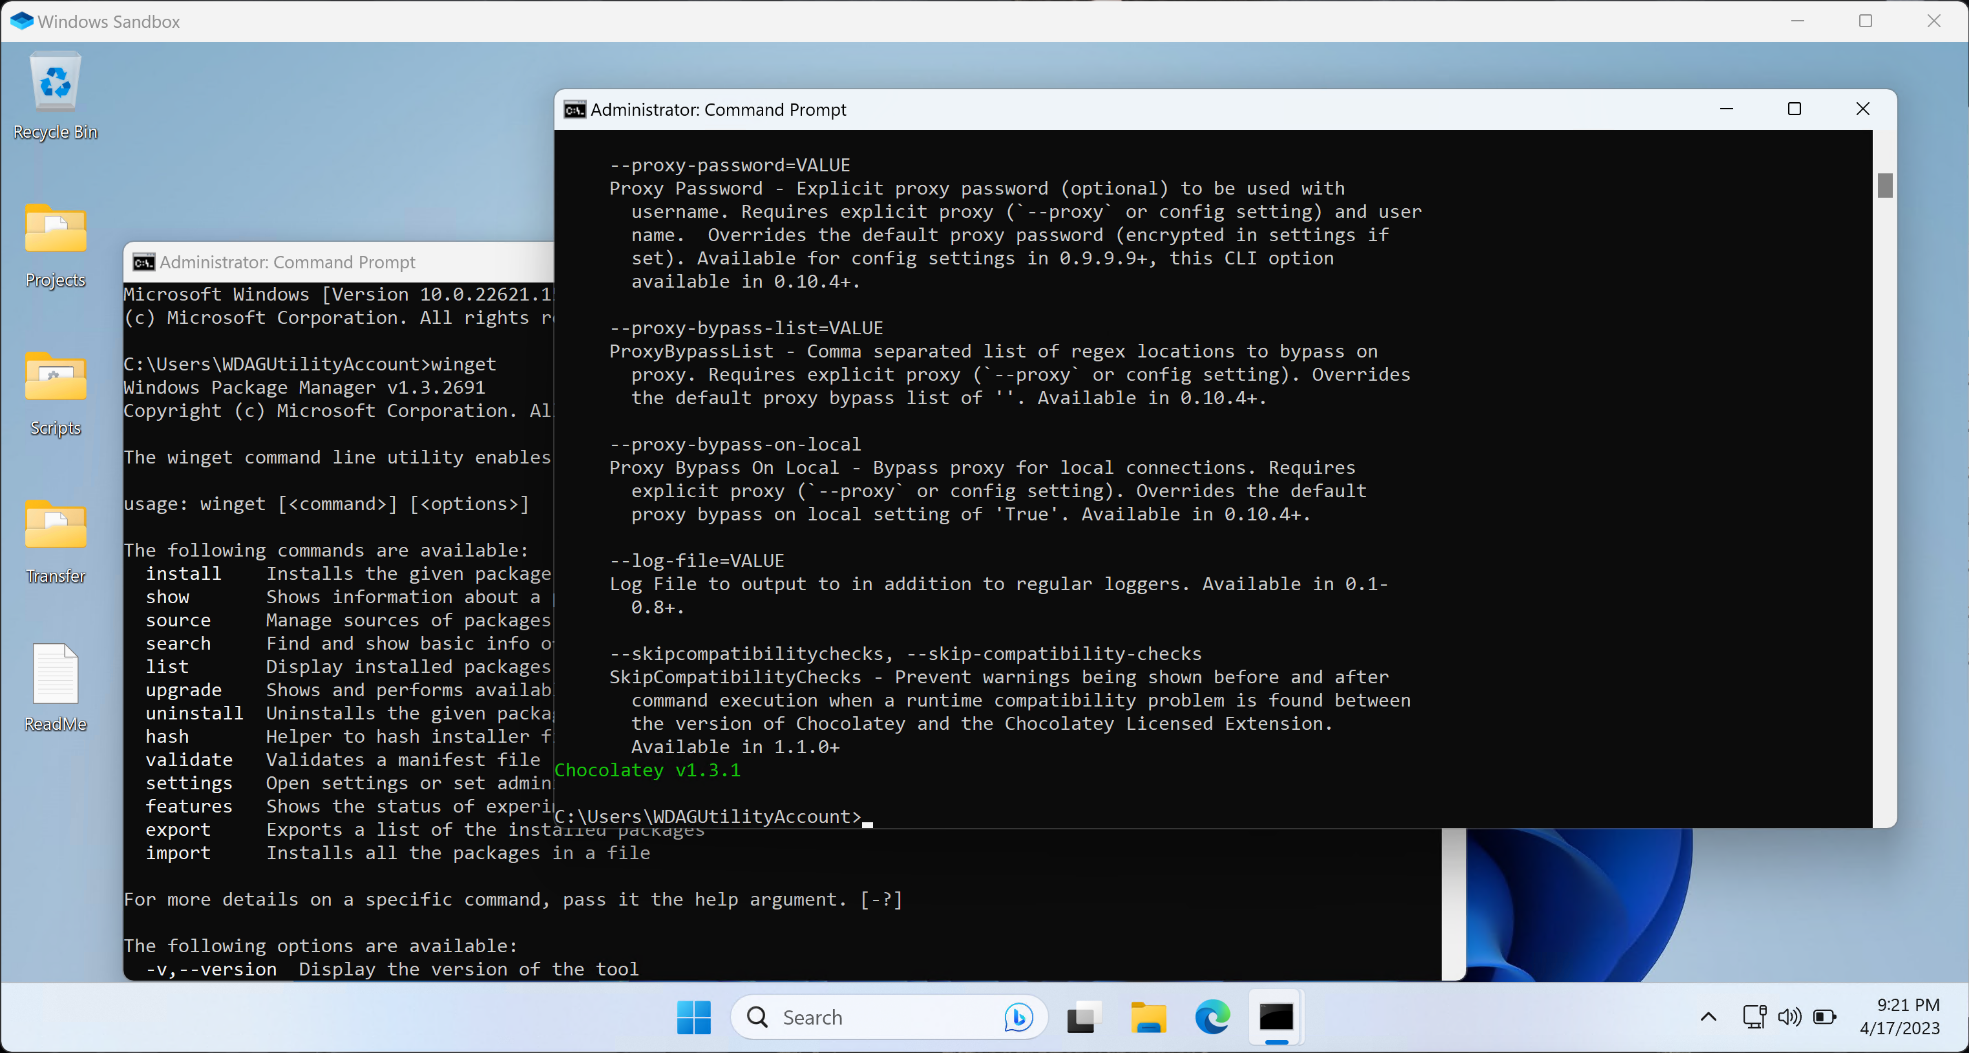
Task: Click 'features' command in background window
Action: 189,807
